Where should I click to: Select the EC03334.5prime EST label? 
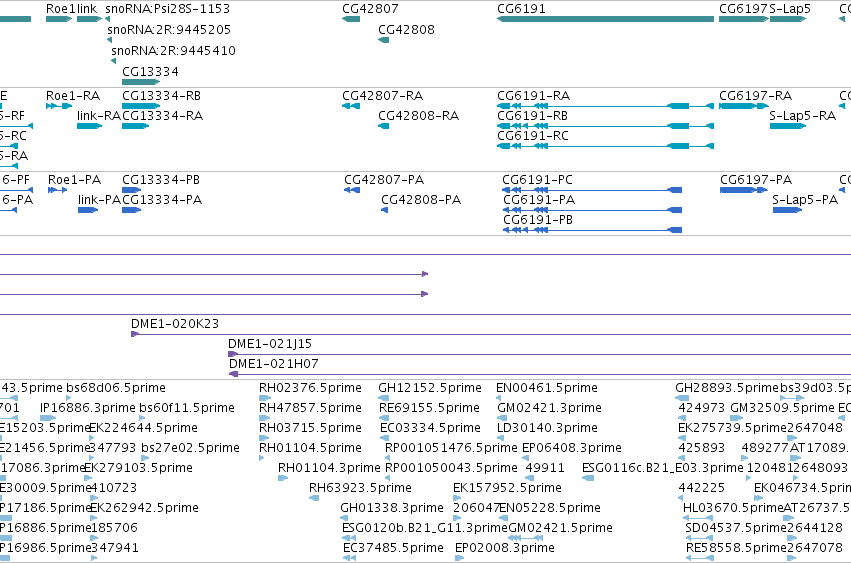click(x=430, y=428)
